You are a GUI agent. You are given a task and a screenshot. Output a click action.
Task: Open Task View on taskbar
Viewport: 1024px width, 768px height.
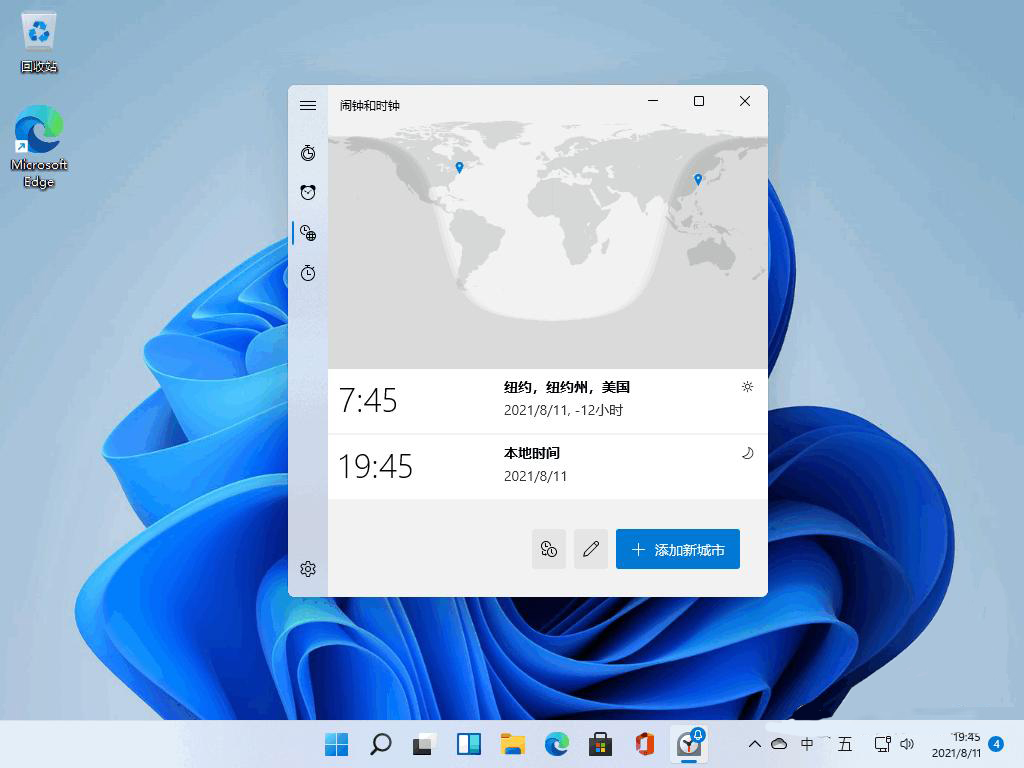coord(424,744)
